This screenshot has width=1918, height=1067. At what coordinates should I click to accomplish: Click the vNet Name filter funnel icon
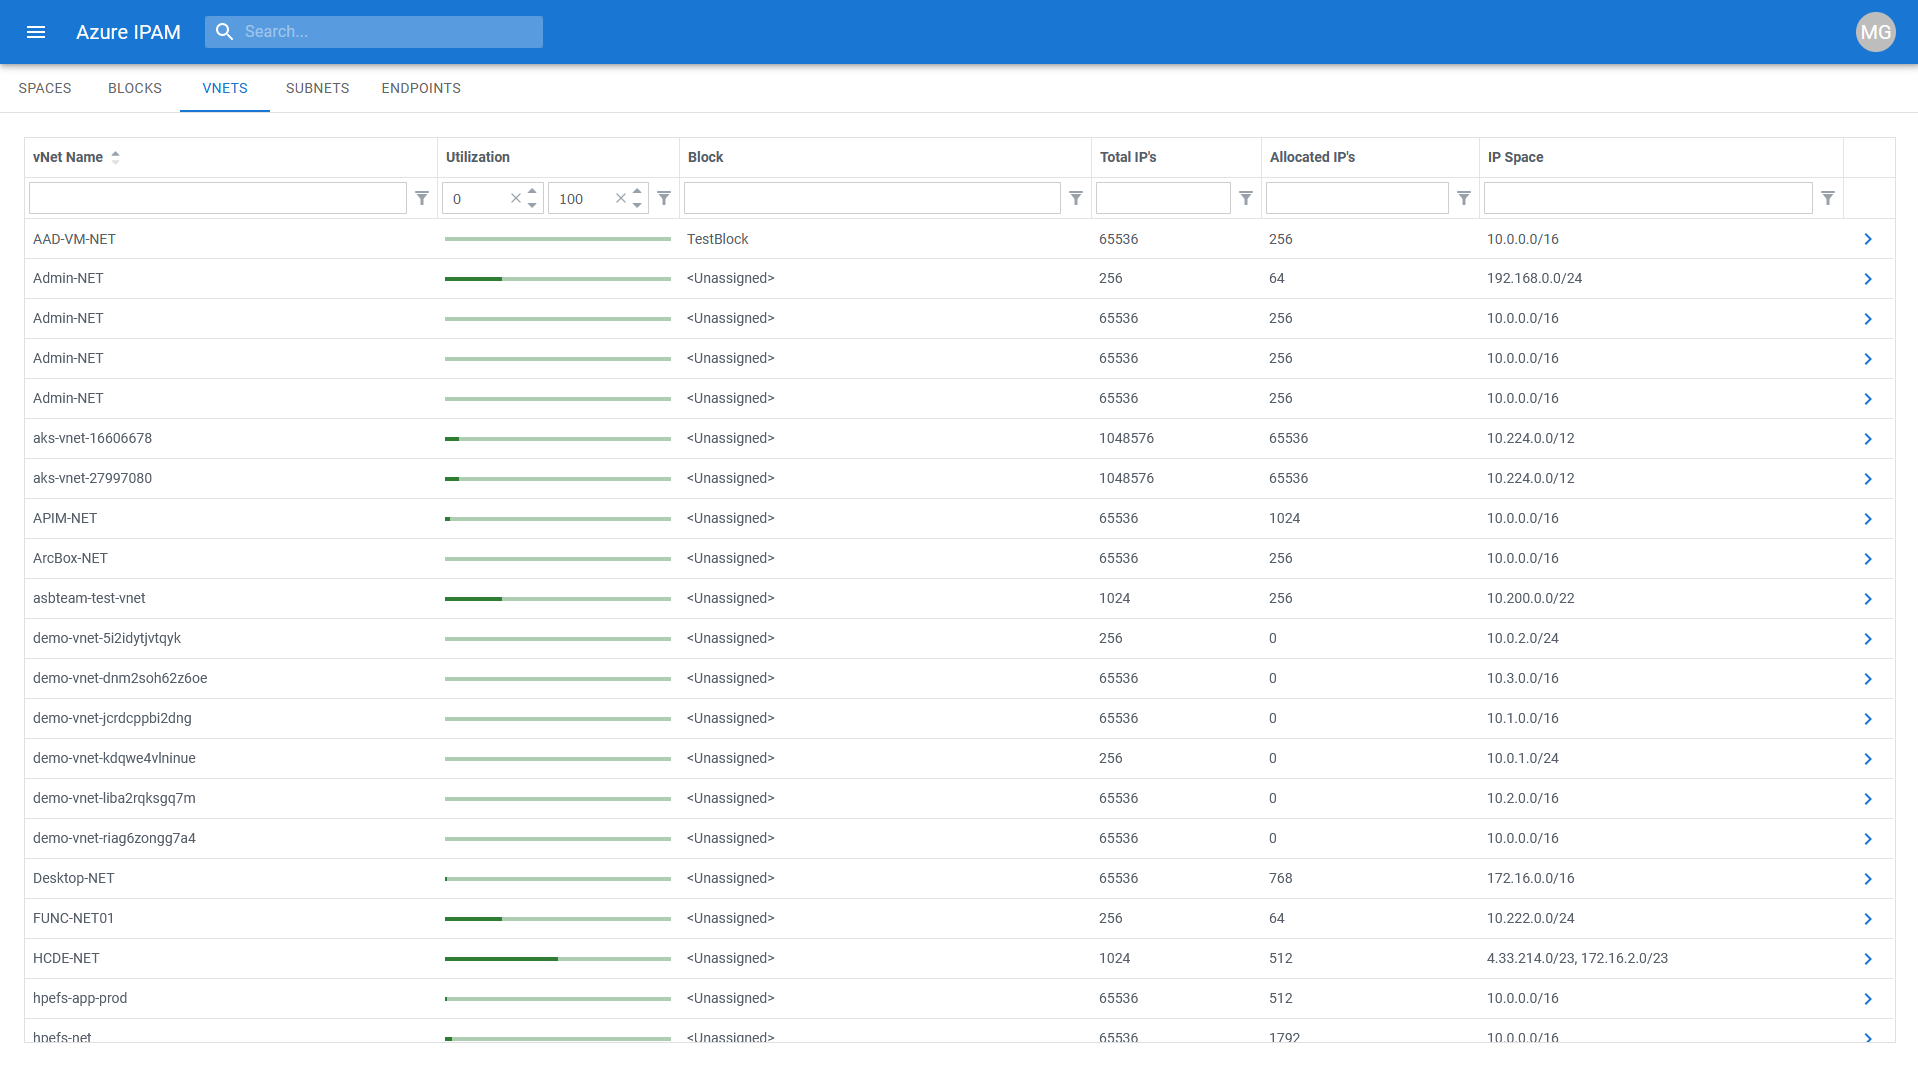pos(422,198)
